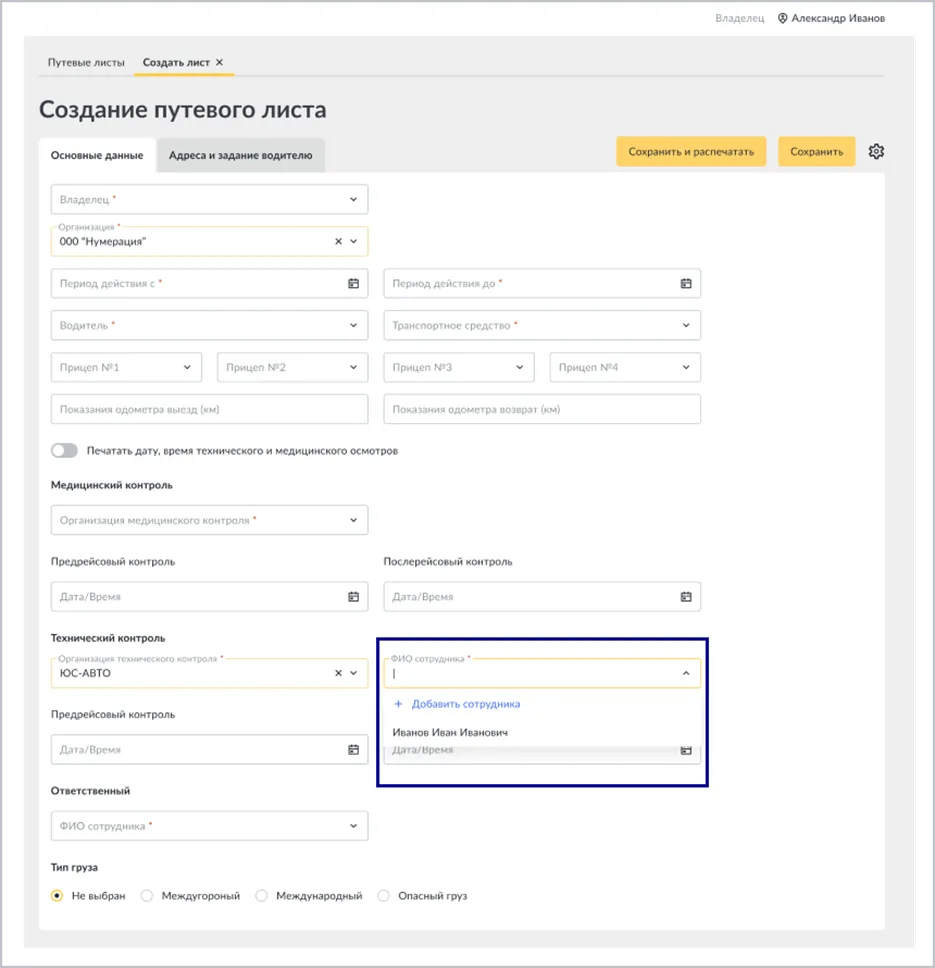
Task: Open Основные данные tab
Action: pyautogui.click(x=97, y=156)
